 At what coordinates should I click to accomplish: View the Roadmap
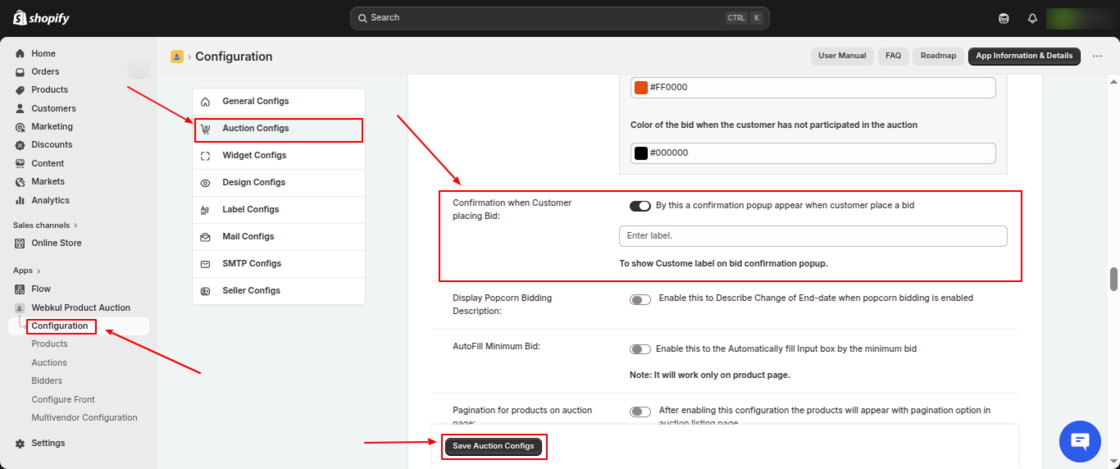[x=938, y=56]
